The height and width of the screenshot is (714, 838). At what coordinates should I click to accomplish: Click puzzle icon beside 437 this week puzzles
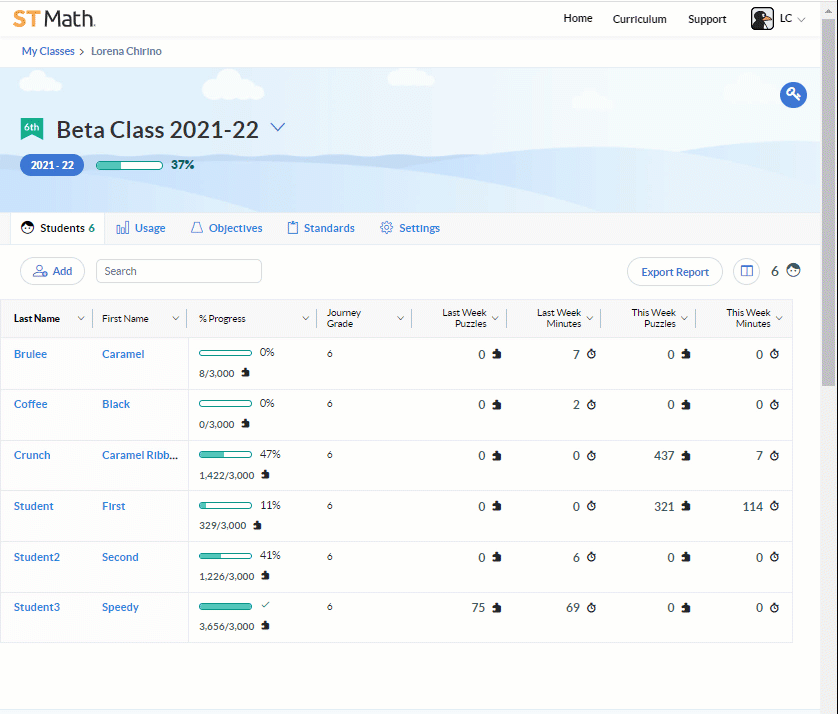coord(686,455)
